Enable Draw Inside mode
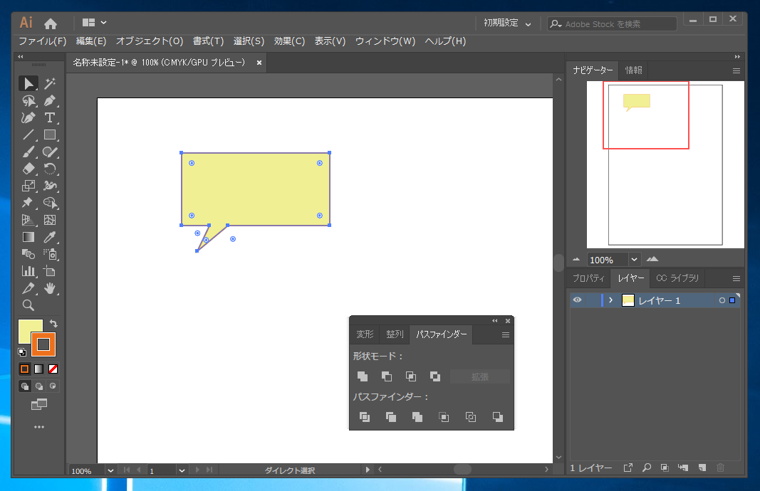The width and height of the screenshot is (760, 491). (53, 386)
